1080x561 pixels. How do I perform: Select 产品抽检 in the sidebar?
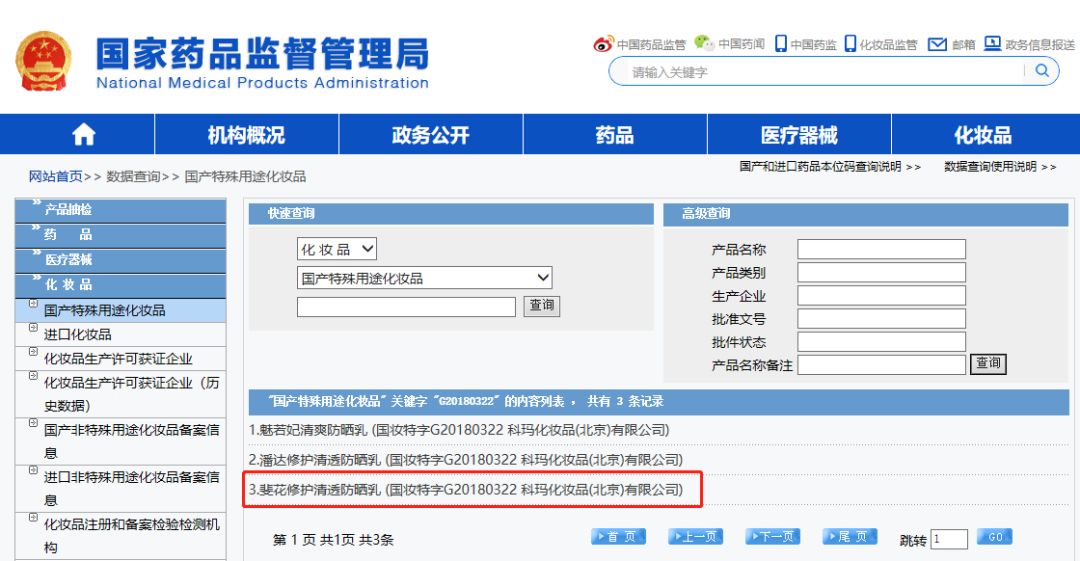tap(121, 210)
